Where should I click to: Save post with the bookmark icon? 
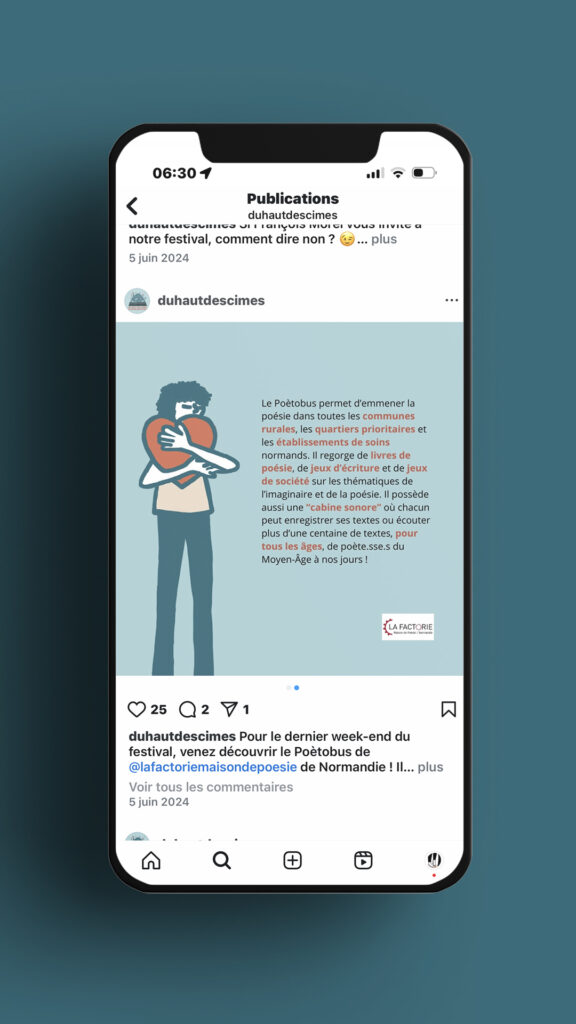(449, 709)
